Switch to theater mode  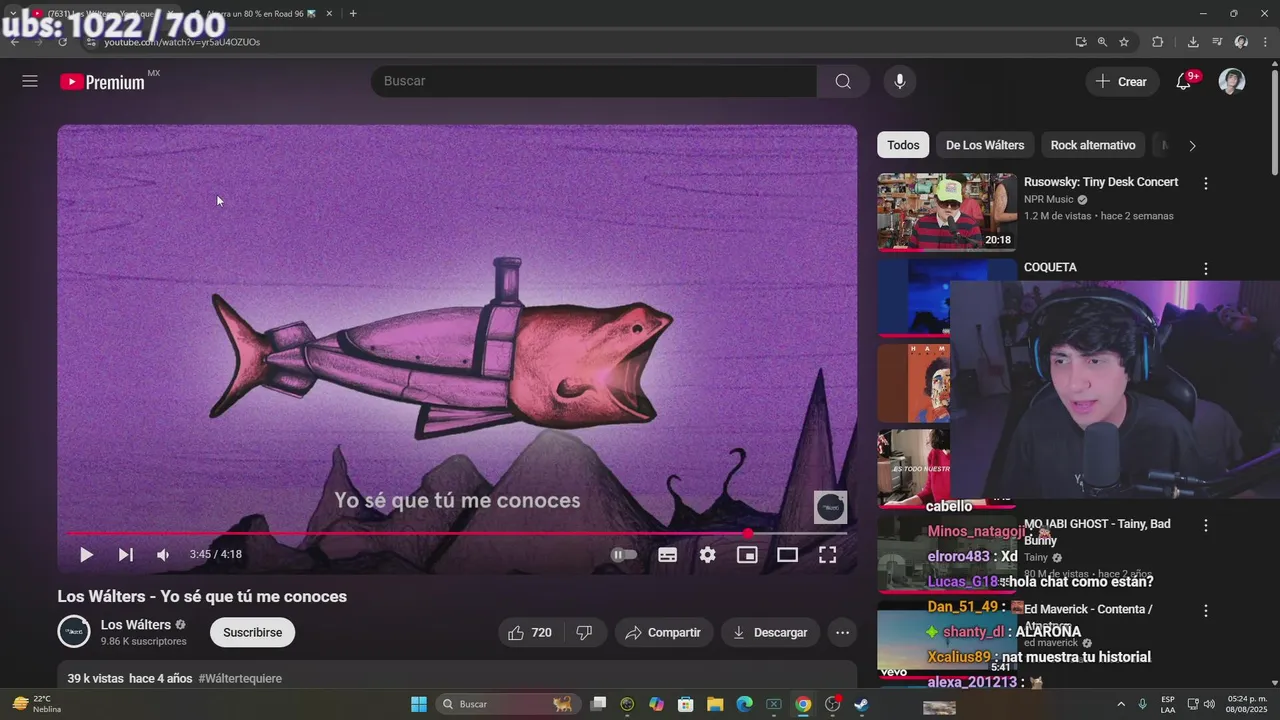(787, 554)
